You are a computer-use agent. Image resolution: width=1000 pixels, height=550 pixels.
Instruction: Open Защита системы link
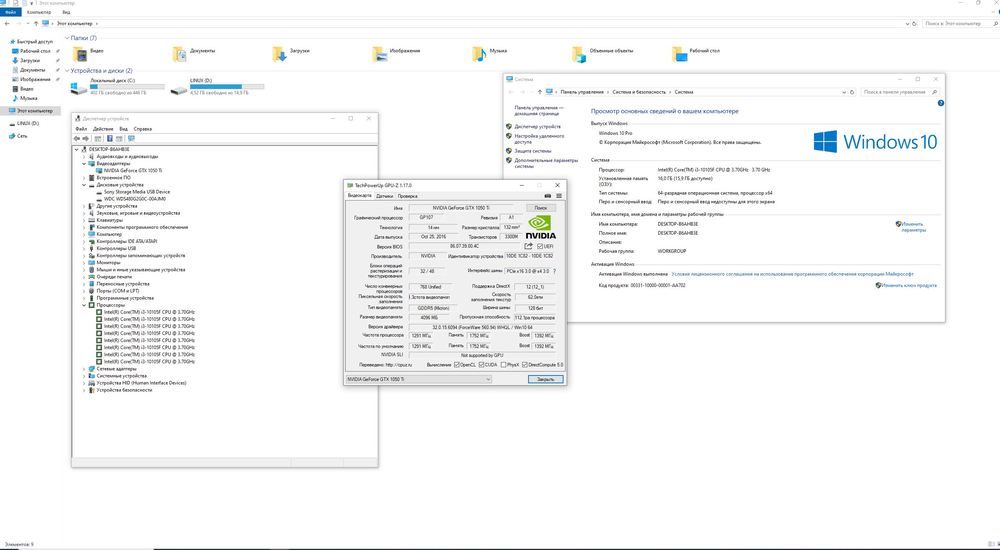tap(533, 151)
